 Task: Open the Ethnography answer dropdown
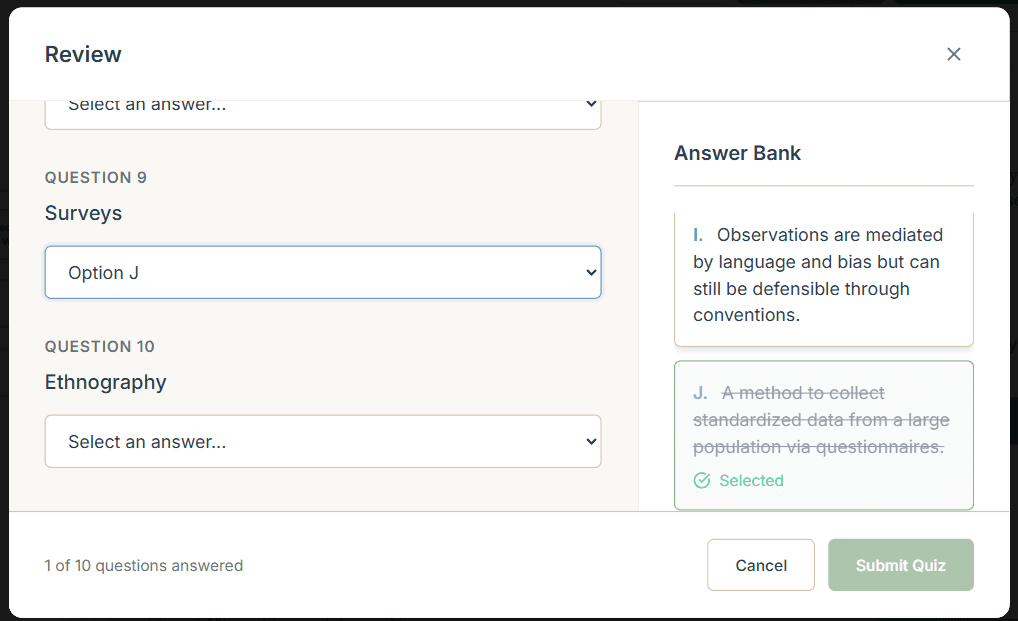[322, 441]
